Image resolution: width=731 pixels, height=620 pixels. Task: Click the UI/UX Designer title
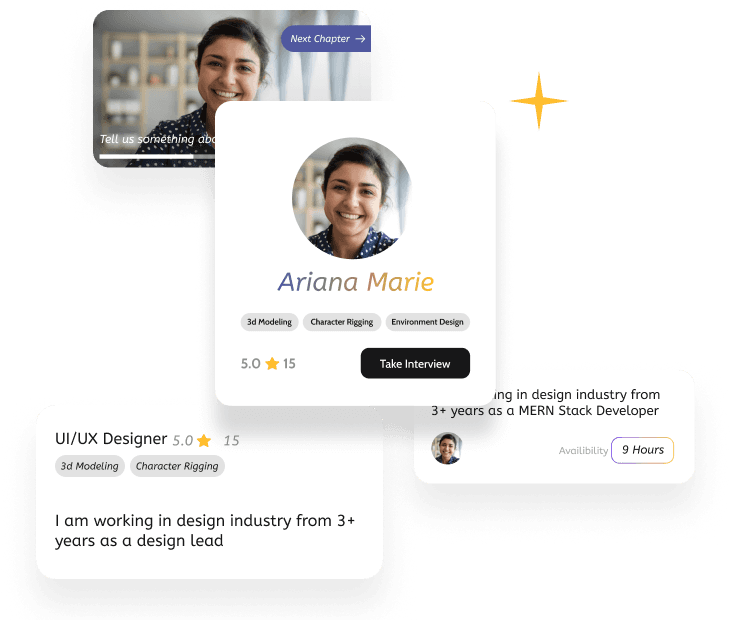click(x=111, y=439)
